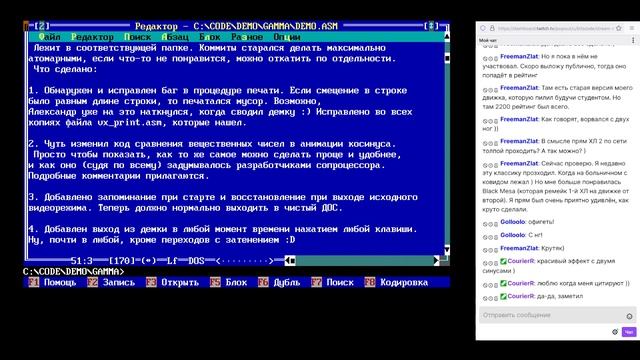This screenshot has width=640, height=360.
Task: Click the horizontal scrollbar thumb in the editor
Action: click(293, 260)
